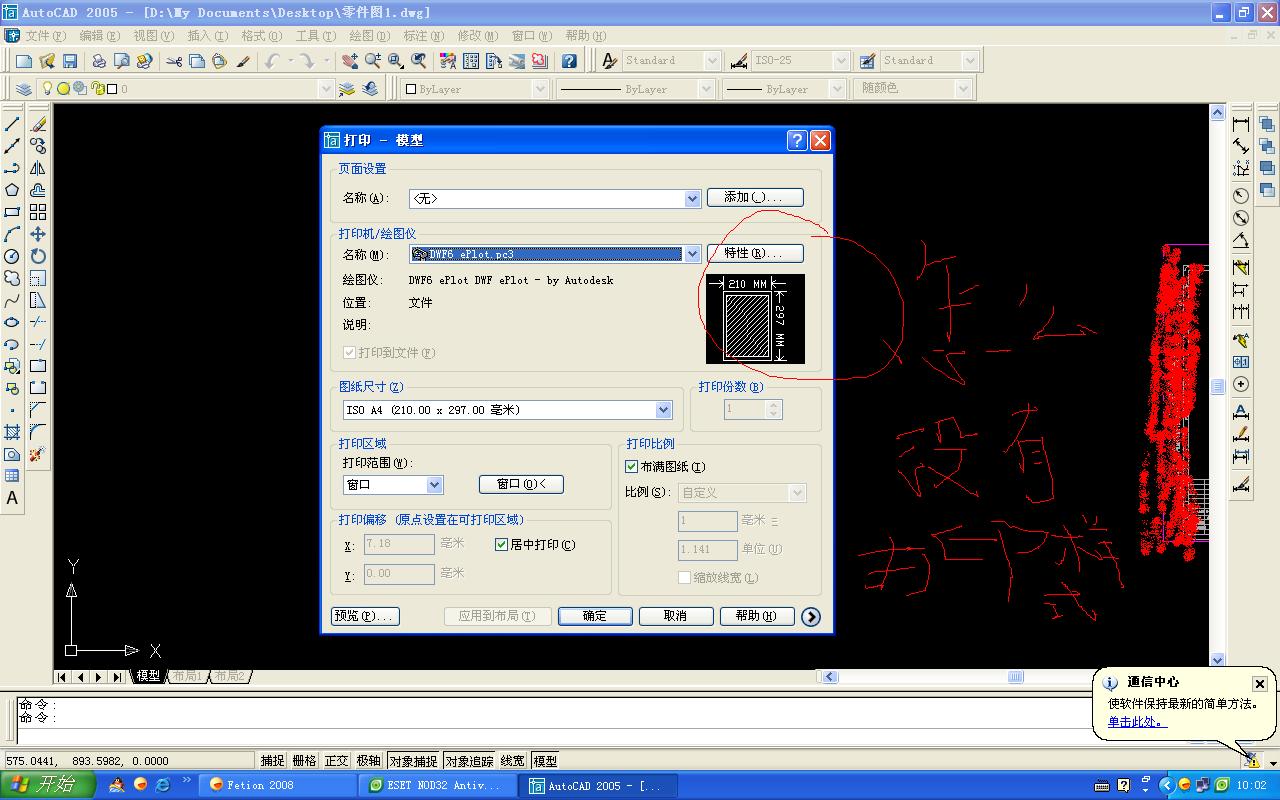This screenshot has width=1280, height=800.
Task: Open the printer 名称 dropdown (DWF6 ePlot.pc3)
Action: pos(692,255)
